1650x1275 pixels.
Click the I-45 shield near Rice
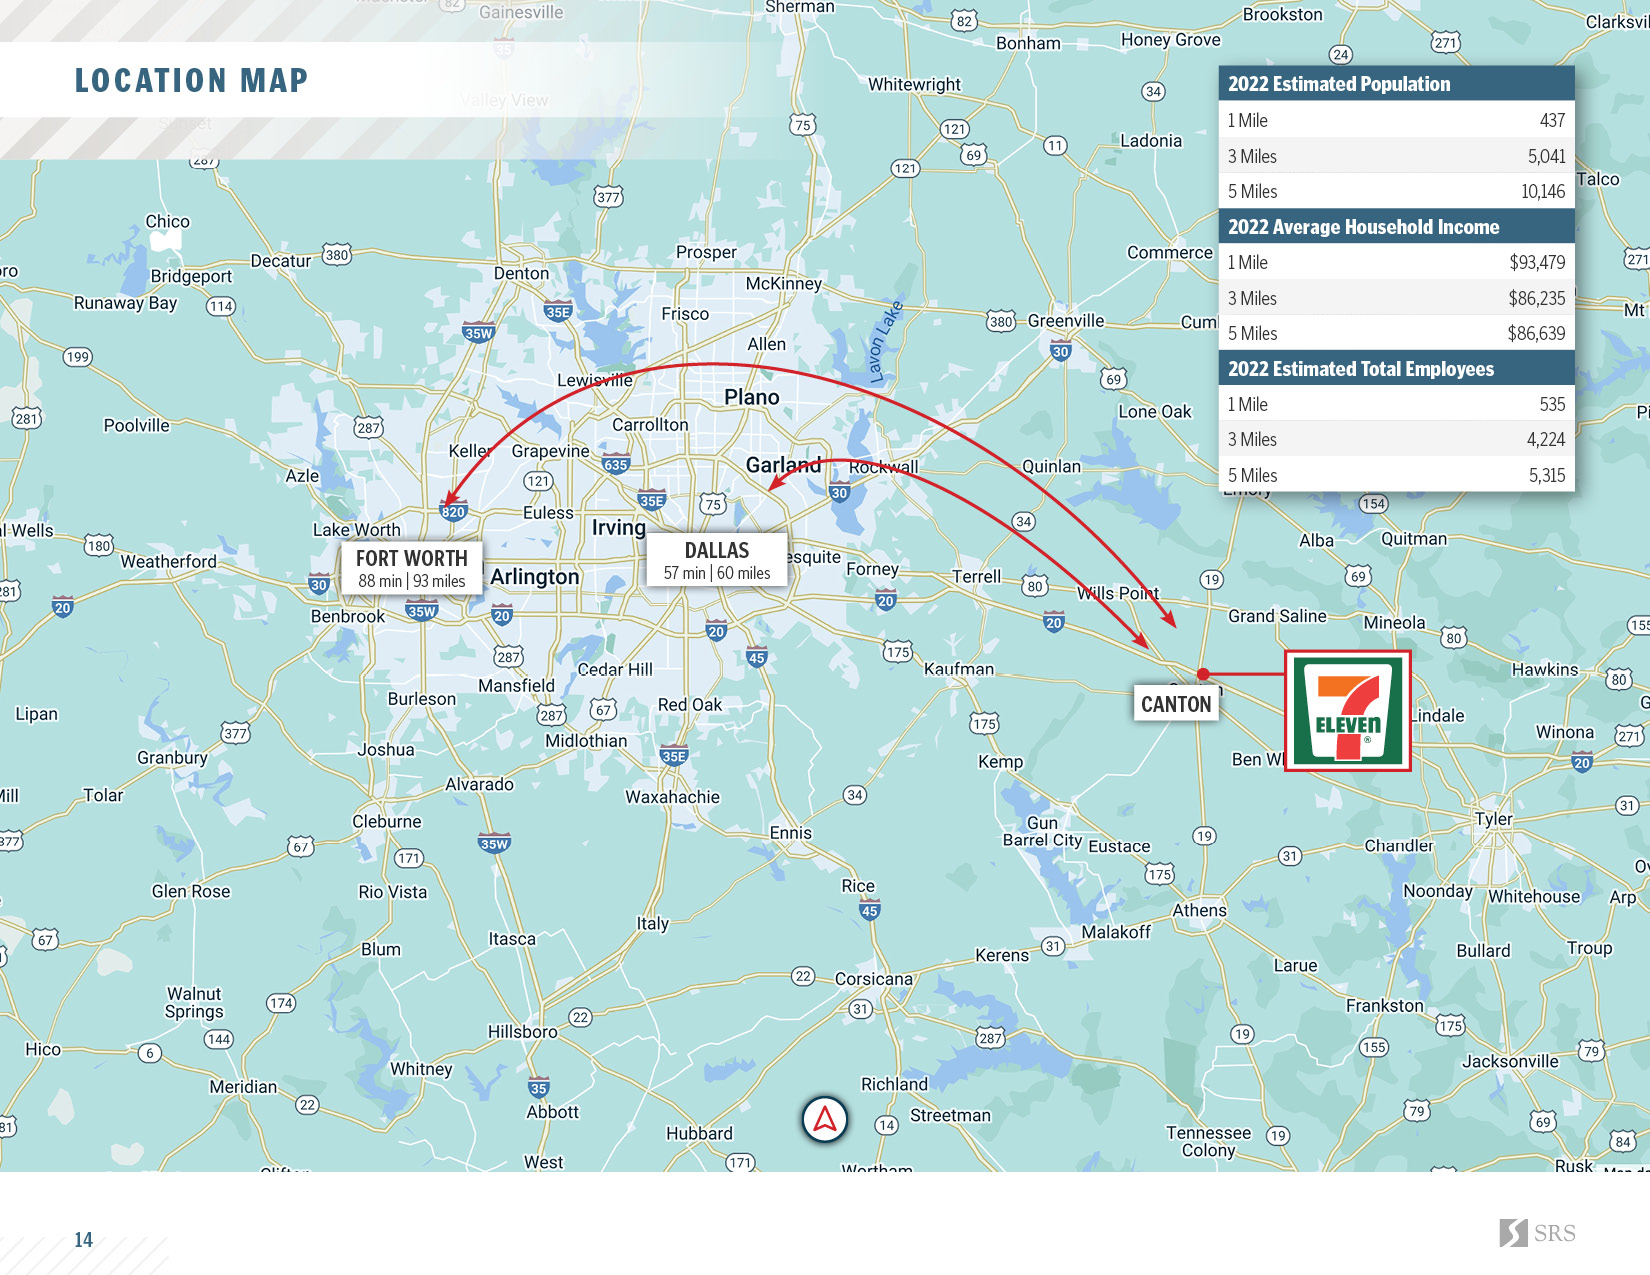[x=870, y=910]
